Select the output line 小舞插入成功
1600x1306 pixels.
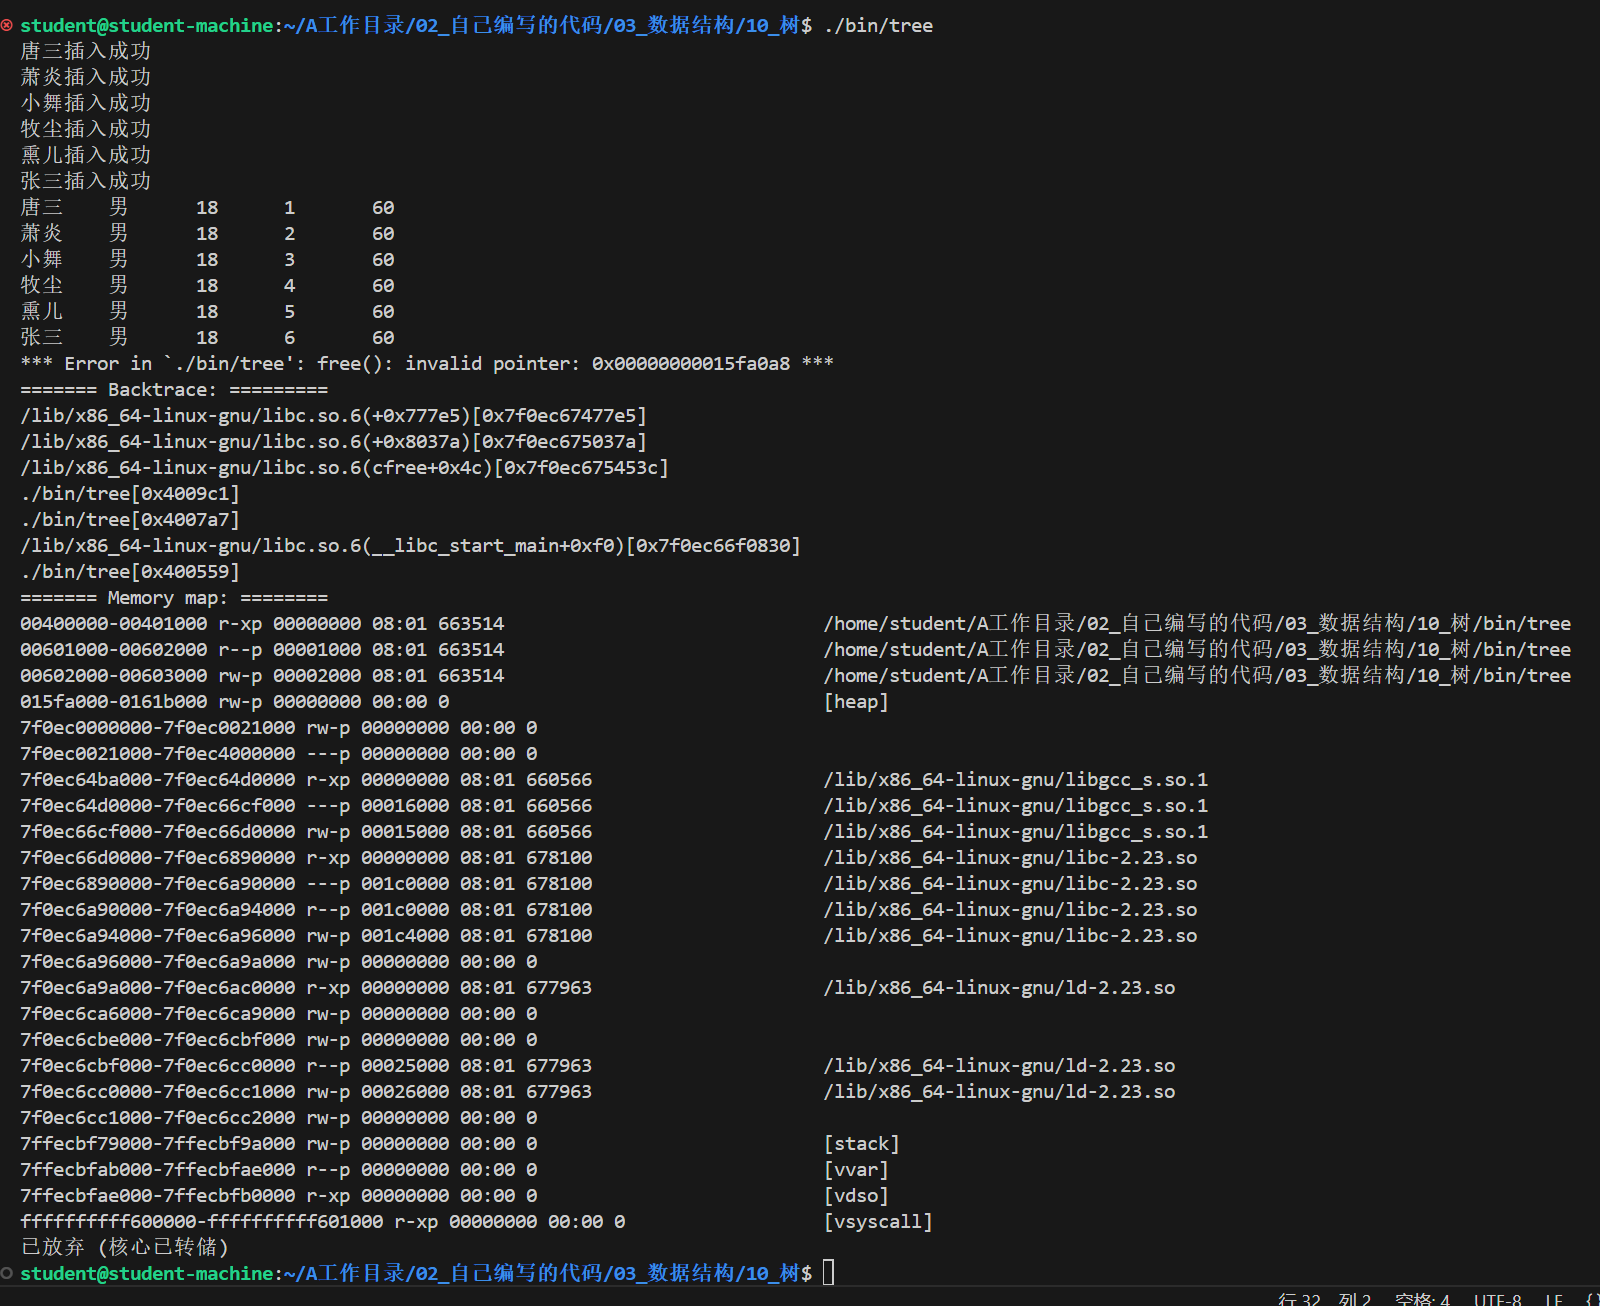coord(86,103)
